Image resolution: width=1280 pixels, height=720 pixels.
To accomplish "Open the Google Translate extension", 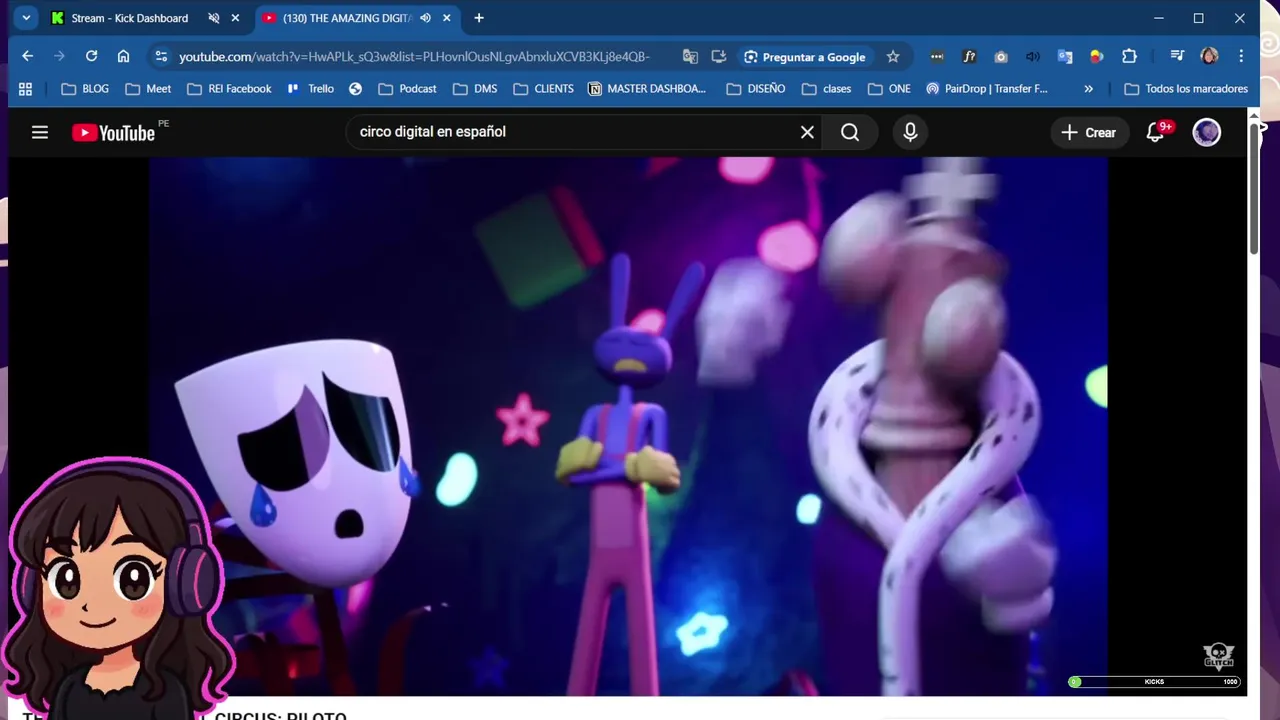I will click(x=1065, y=57).
